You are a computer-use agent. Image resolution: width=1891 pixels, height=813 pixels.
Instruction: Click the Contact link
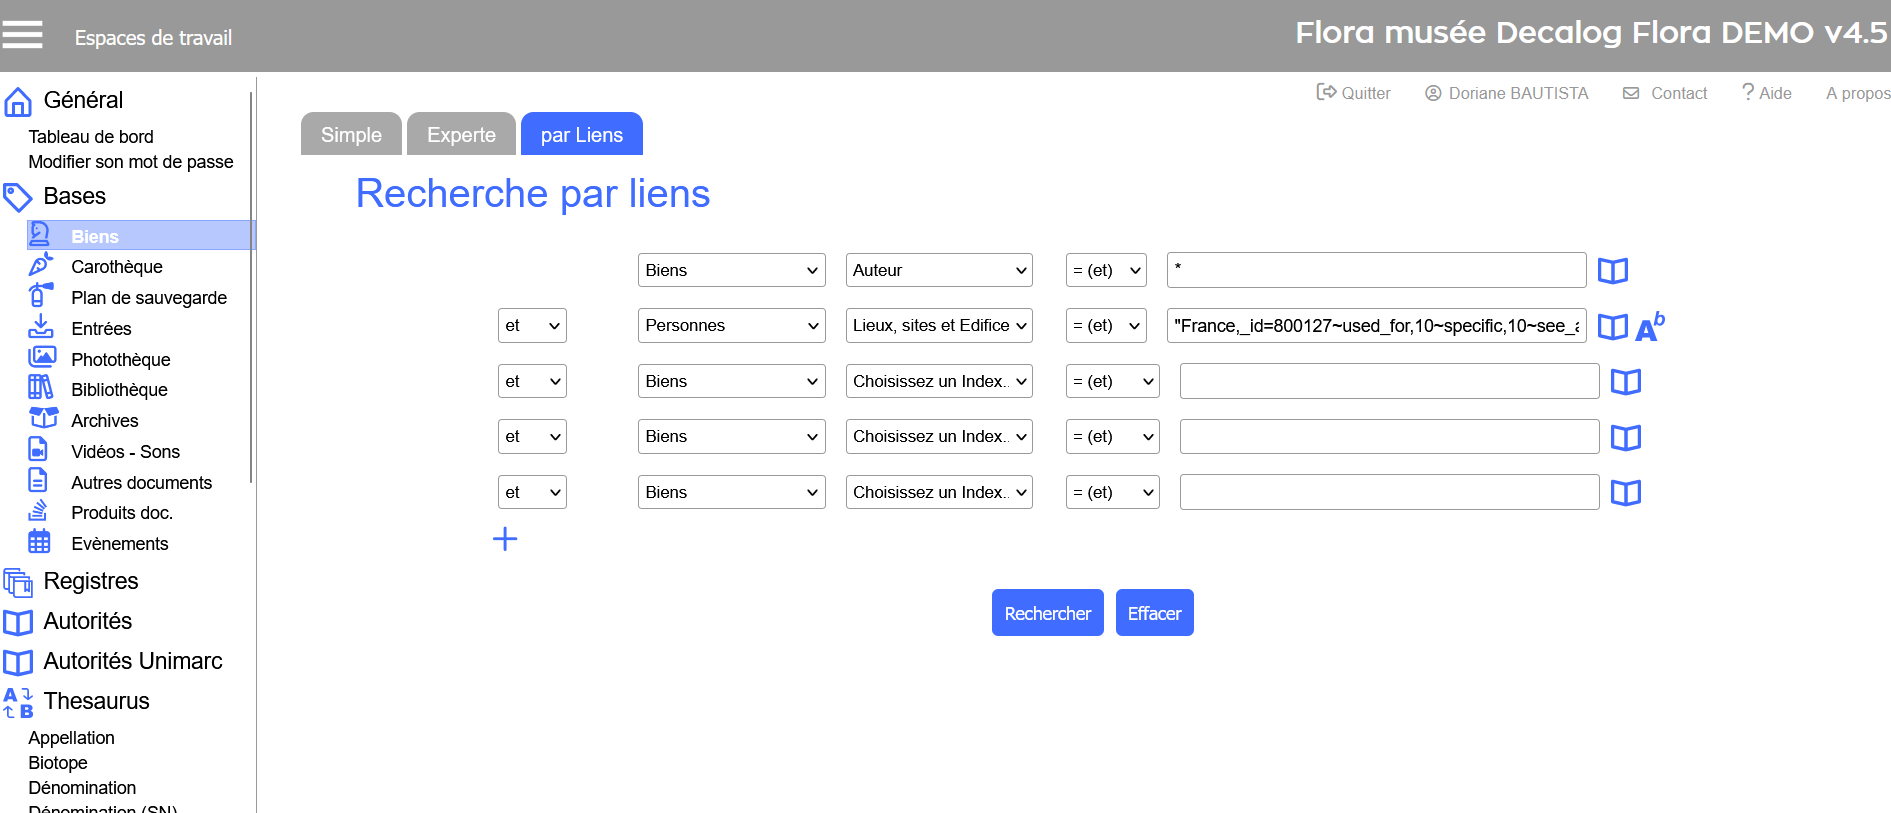pos(1665,93)
